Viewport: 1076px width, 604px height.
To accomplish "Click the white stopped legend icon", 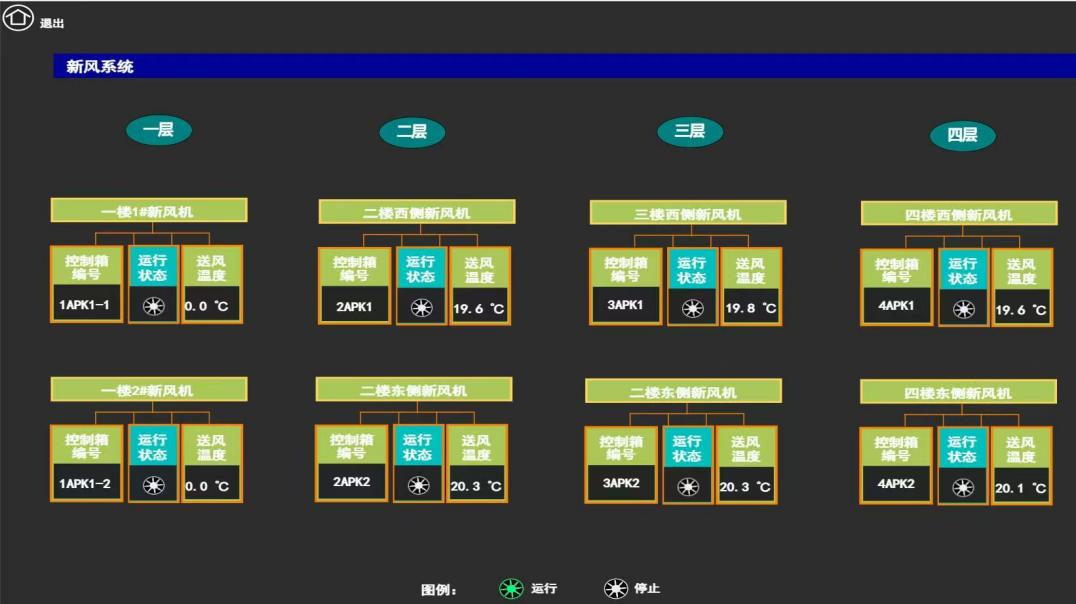I will (616, 589).
